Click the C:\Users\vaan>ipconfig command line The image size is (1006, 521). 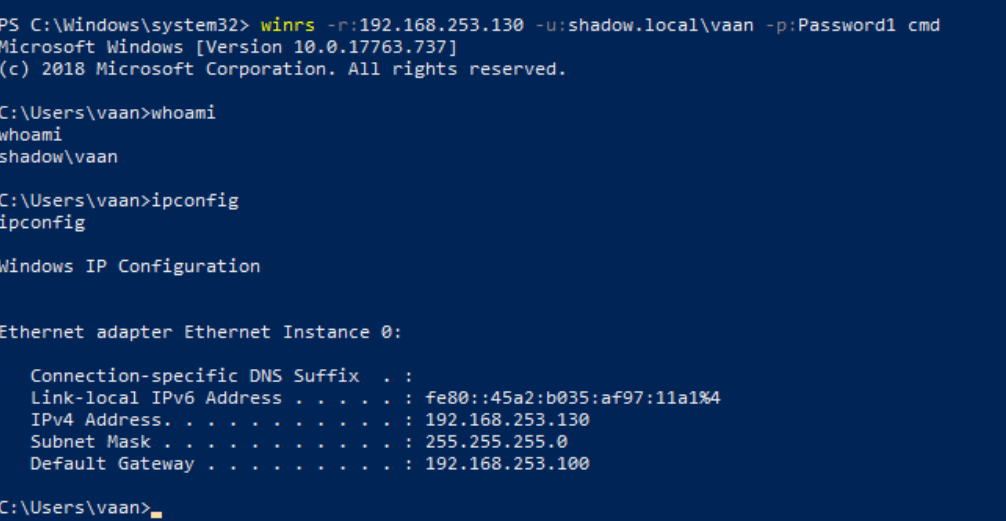118,201
